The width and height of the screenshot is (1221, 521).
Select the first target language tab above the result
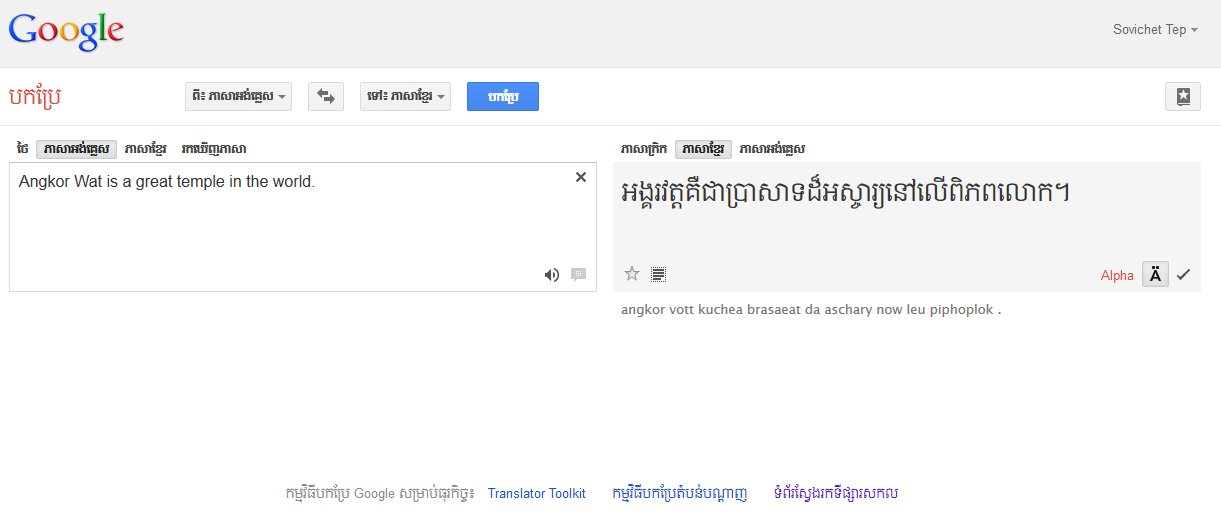point(644,149)
